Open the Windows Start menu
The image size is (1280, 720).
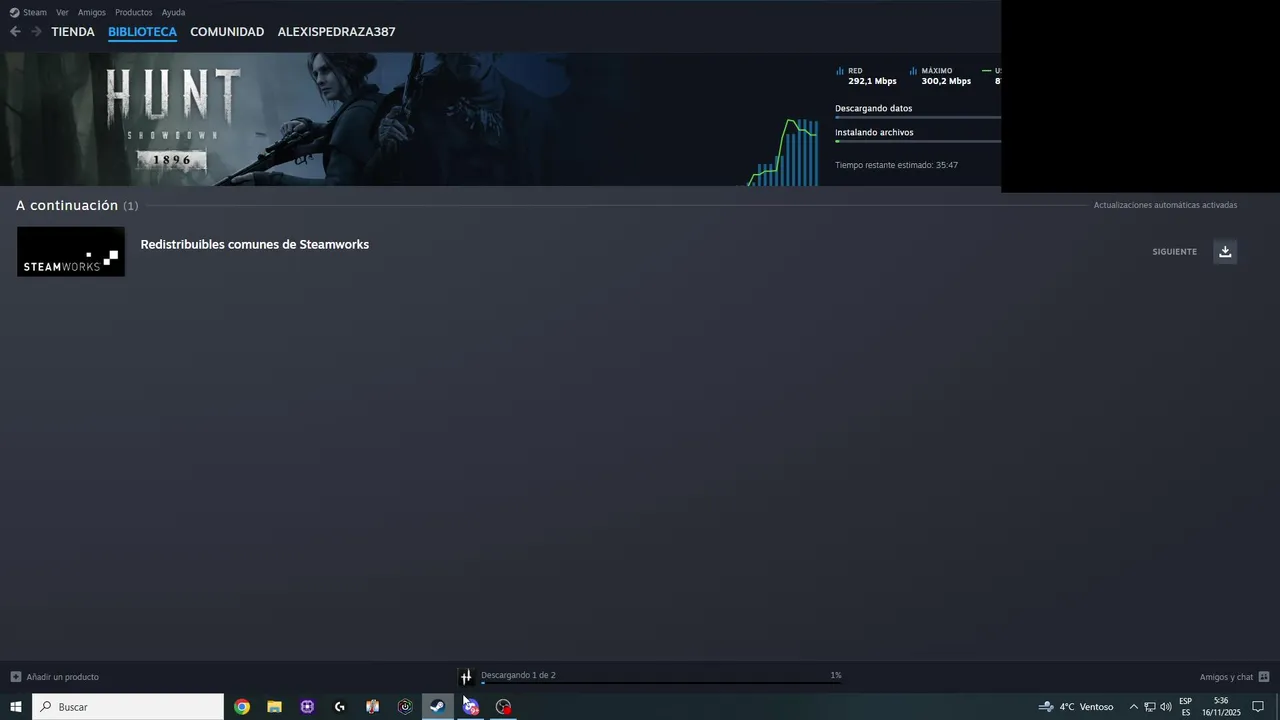point(16,707)
